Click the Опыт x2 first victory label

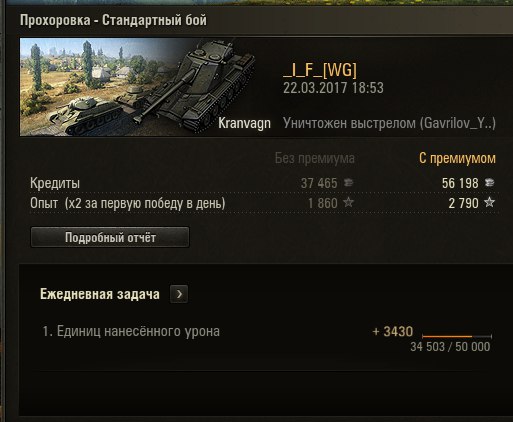click(127, 203)
